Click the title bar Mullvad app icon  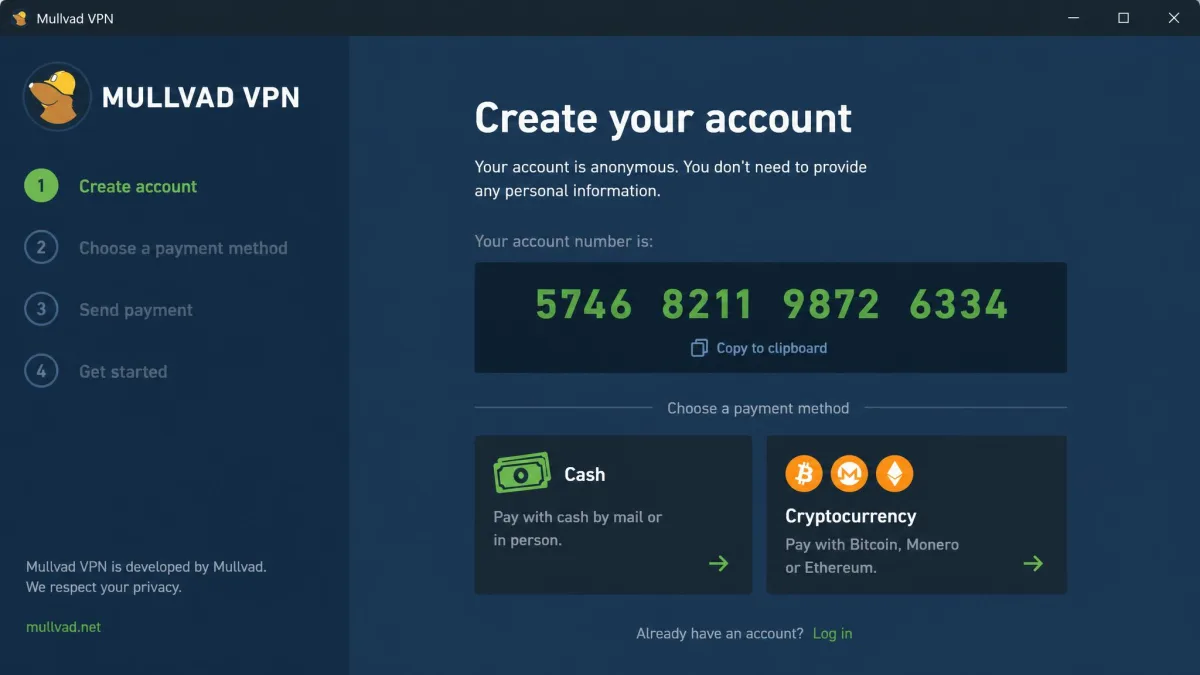pyautogui.click(x=19, y=18)
